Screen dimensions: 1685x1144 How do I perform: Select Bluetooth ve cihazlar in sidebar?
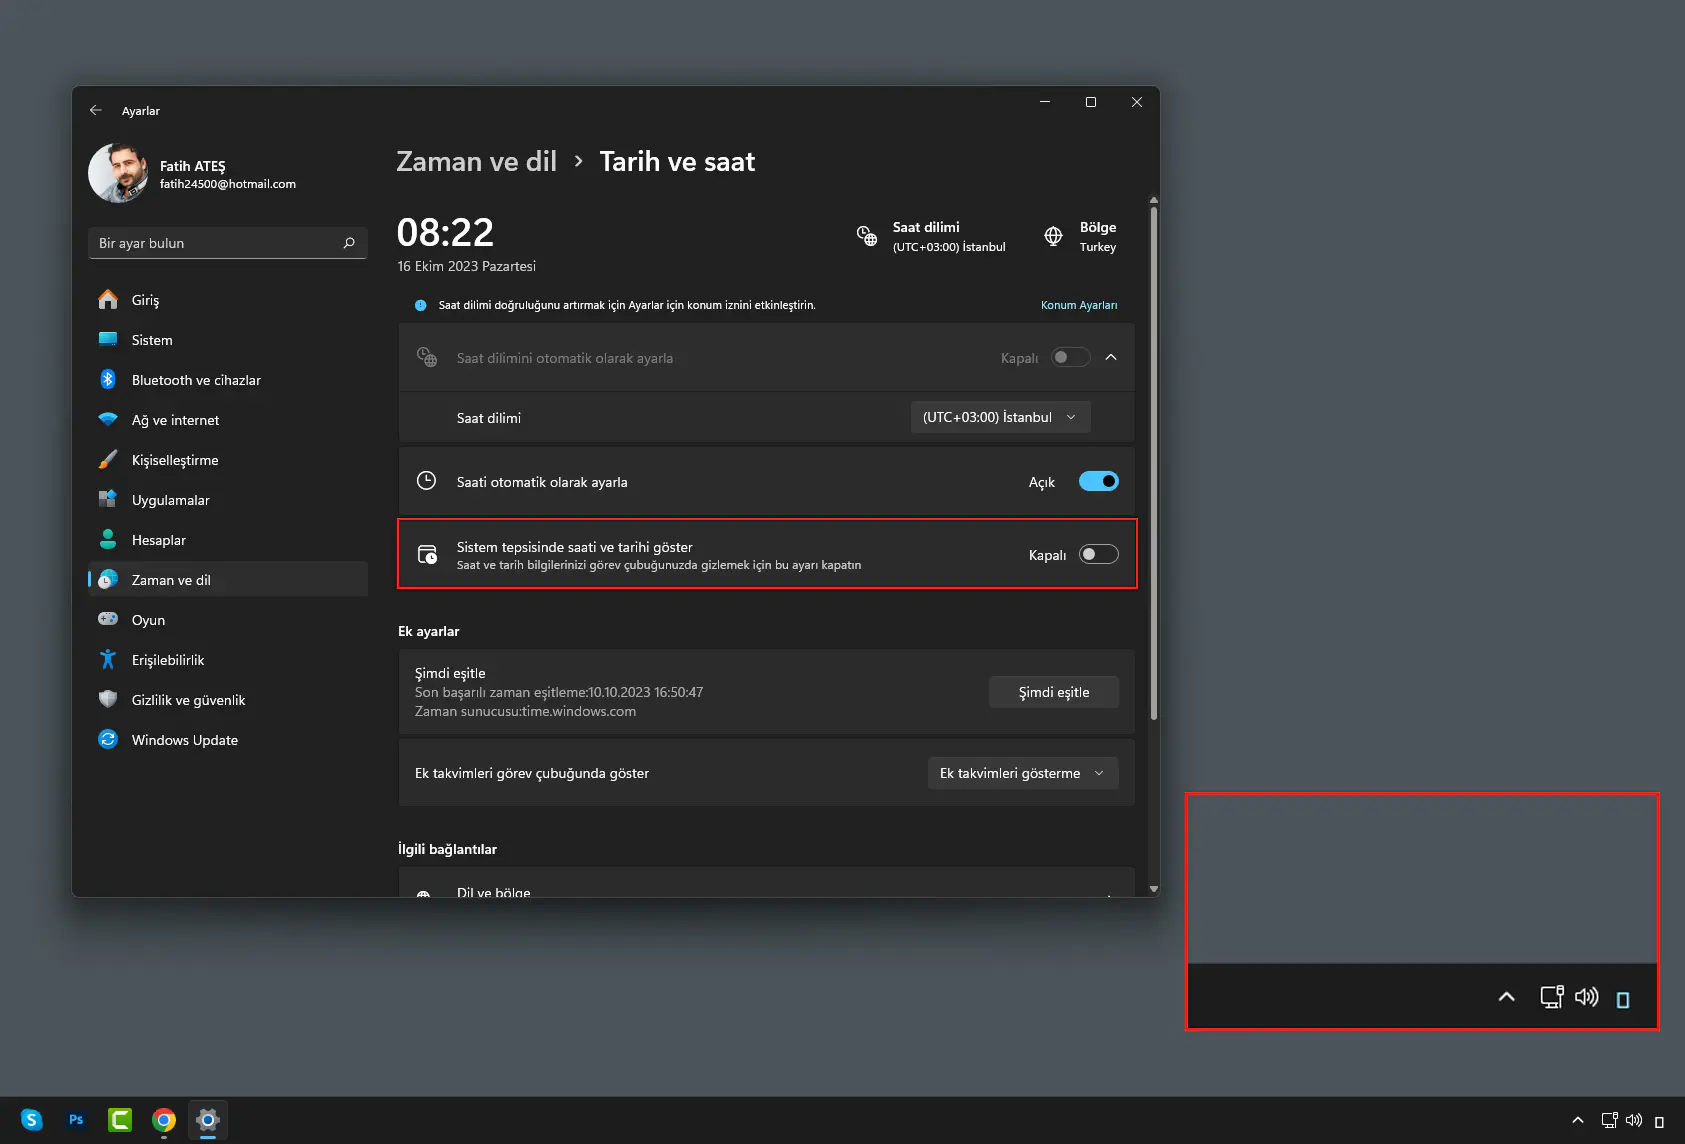pos(195,379)
